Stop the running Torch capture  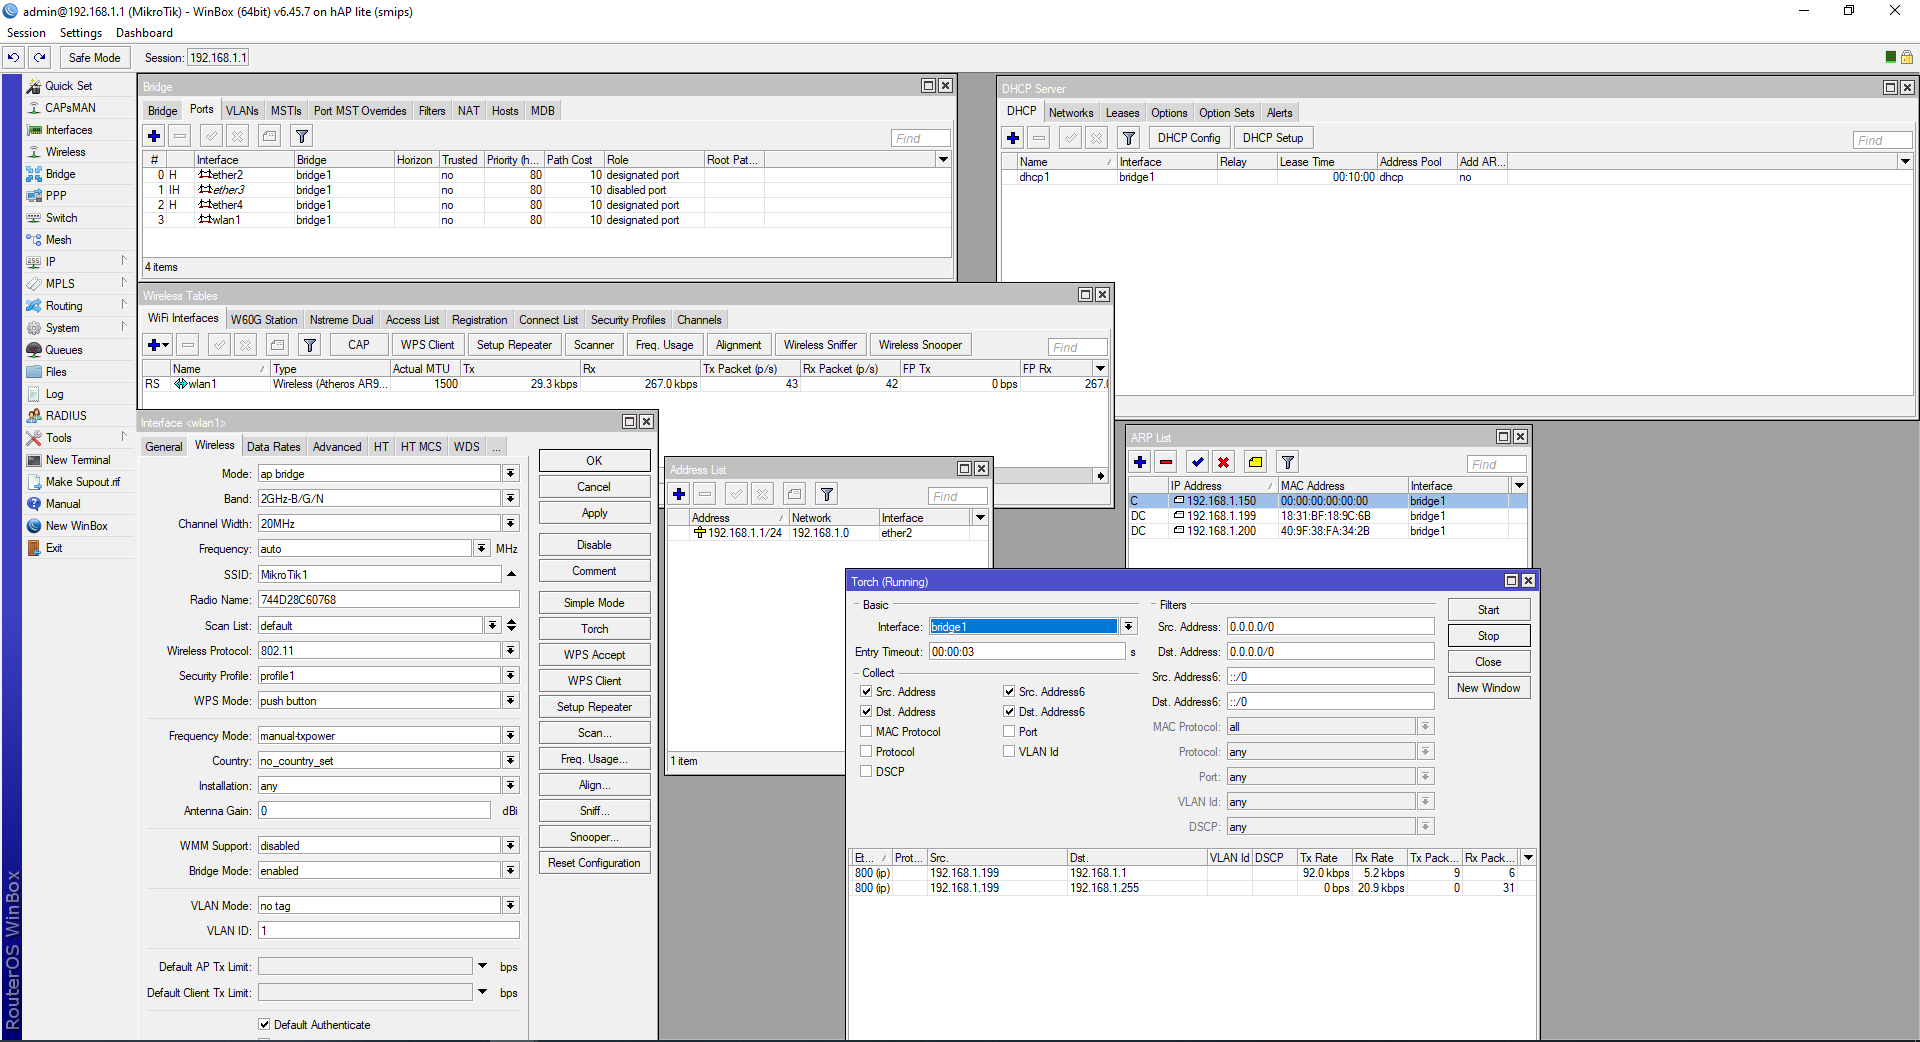(x=1488, y=636)
